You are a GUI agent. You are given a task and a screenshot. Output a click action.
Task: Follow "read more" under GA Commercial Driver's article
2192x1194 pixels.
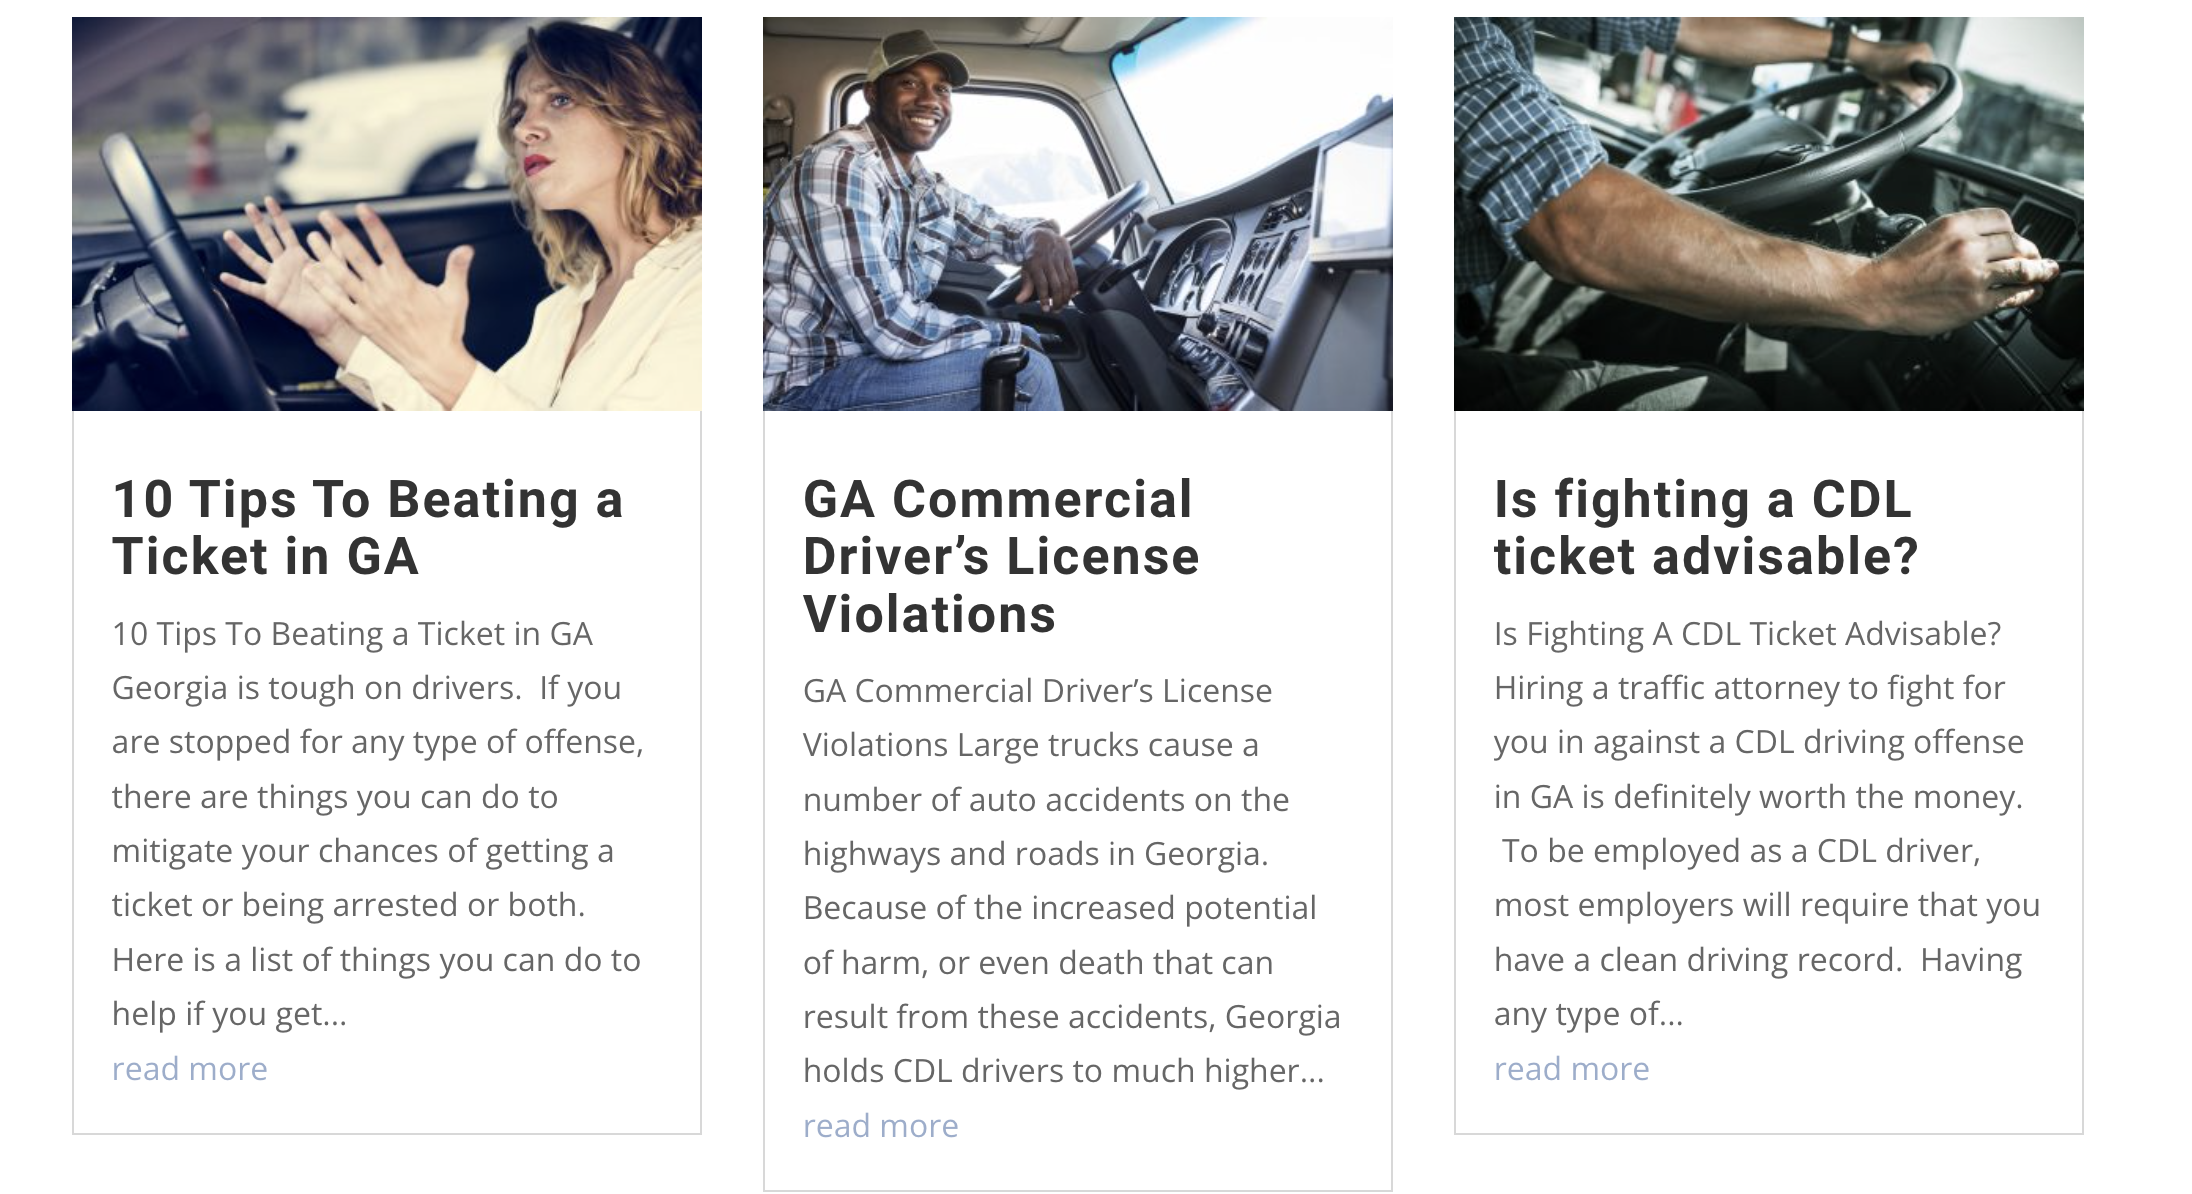click(881, 1126)
